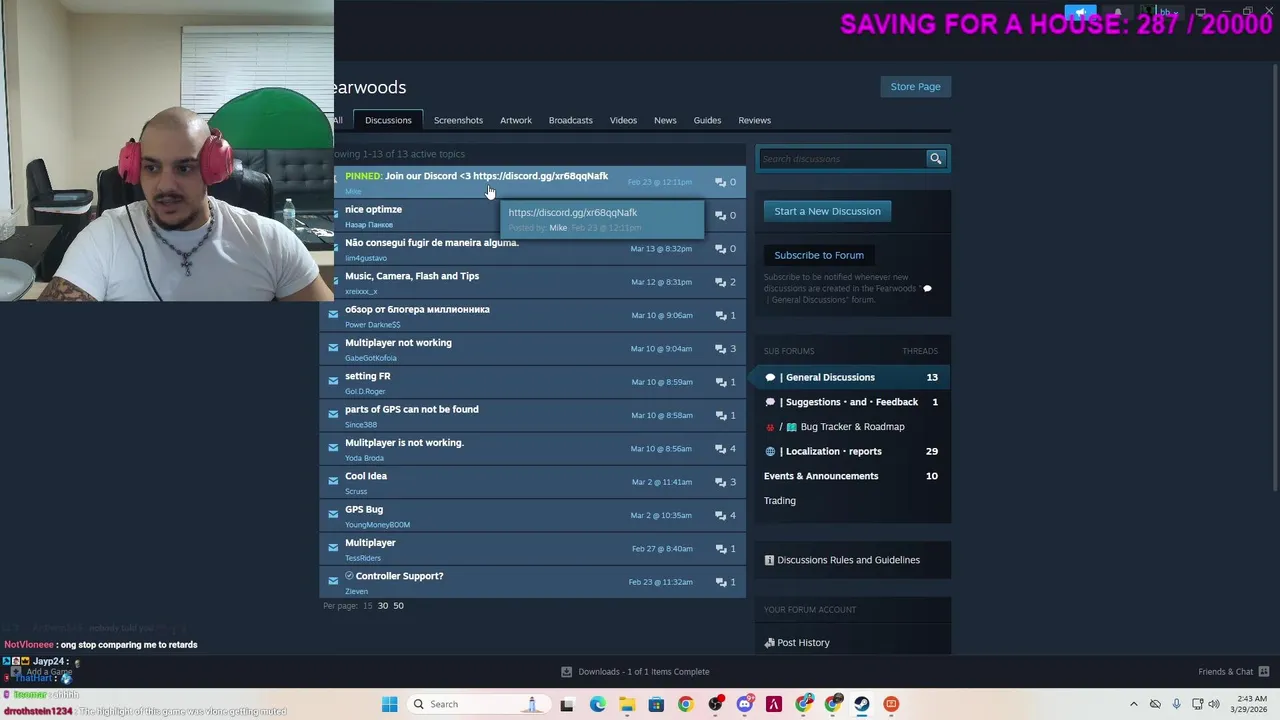
Task: Open Steam notifications bell
Action: coord(1117,13)
